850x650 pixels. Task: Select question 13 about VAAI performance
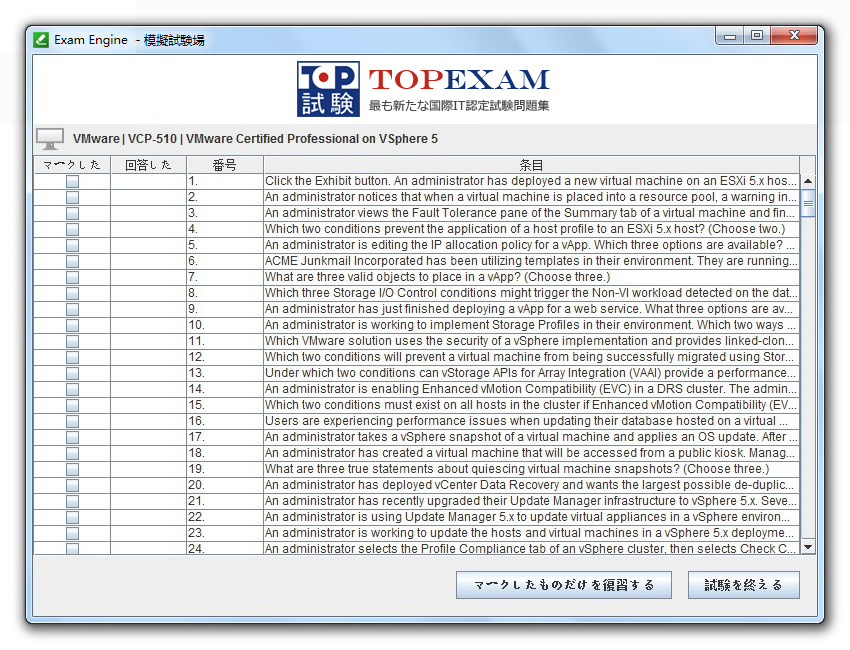tap(531, 373)
